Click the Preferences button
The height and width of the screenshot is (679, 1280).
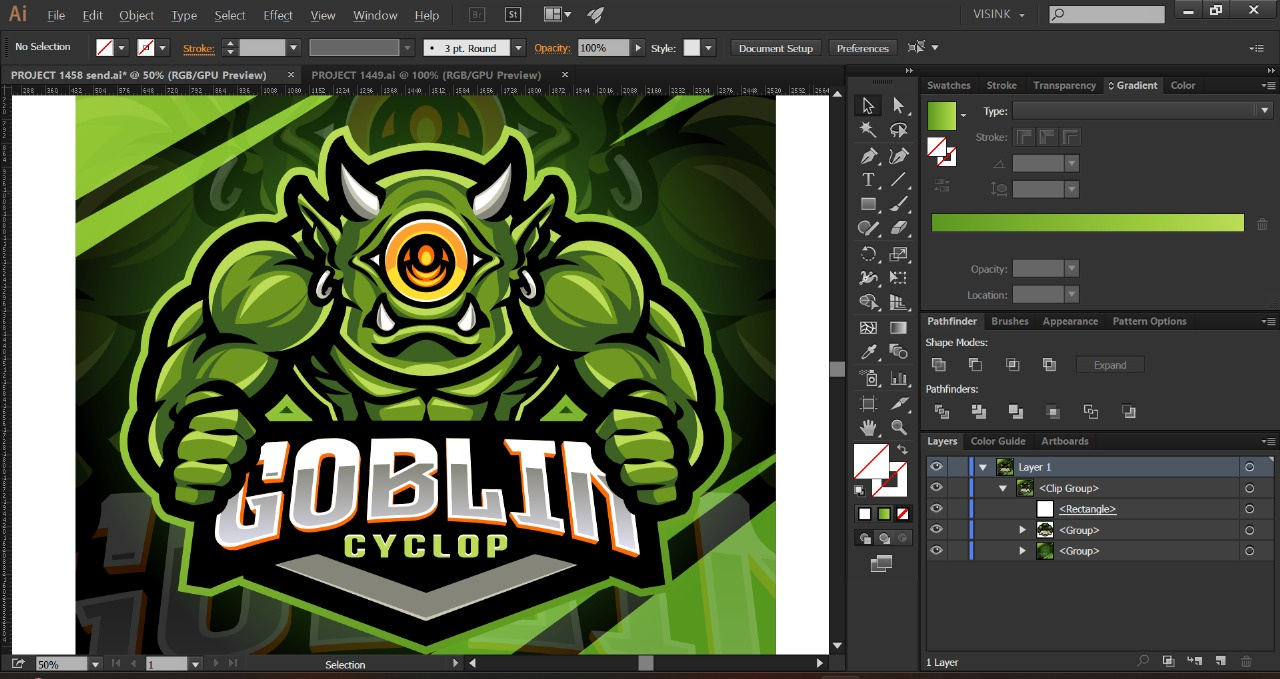[x=862, y=48]
